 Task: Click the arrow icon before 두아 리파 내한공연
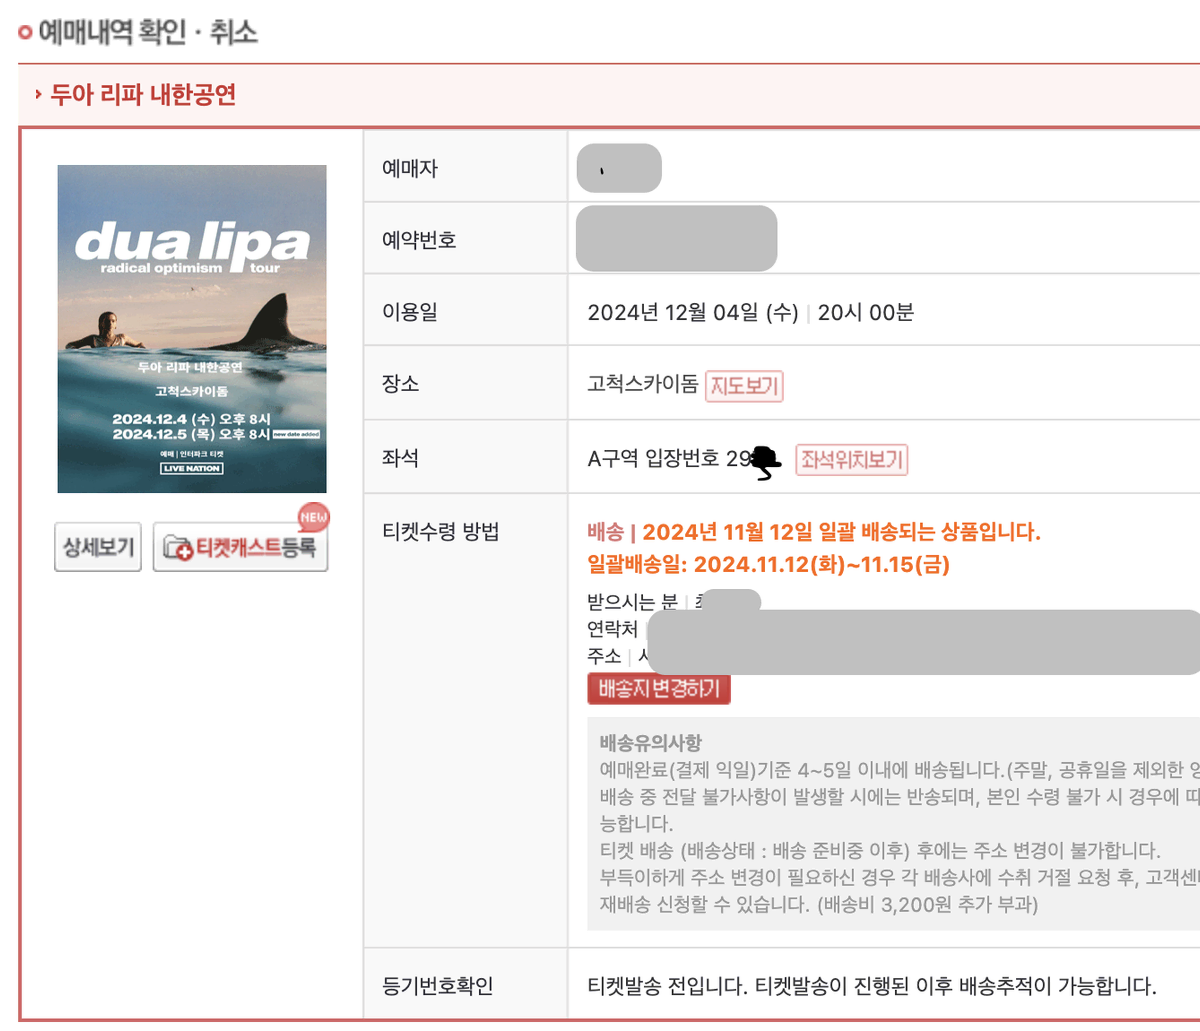(x=38, y=95)
